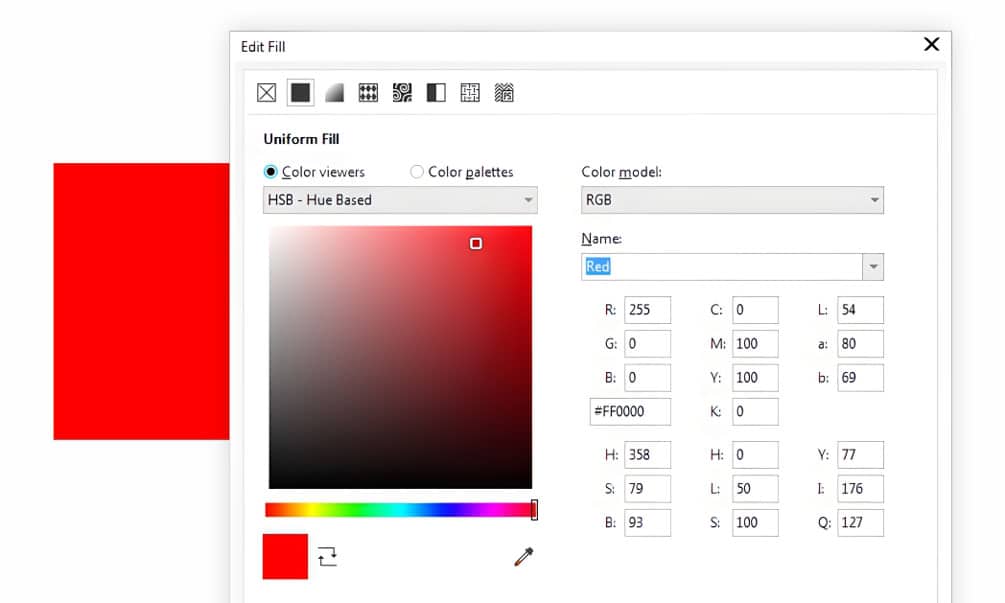Click the R value field showing 255

click(647, 310)
